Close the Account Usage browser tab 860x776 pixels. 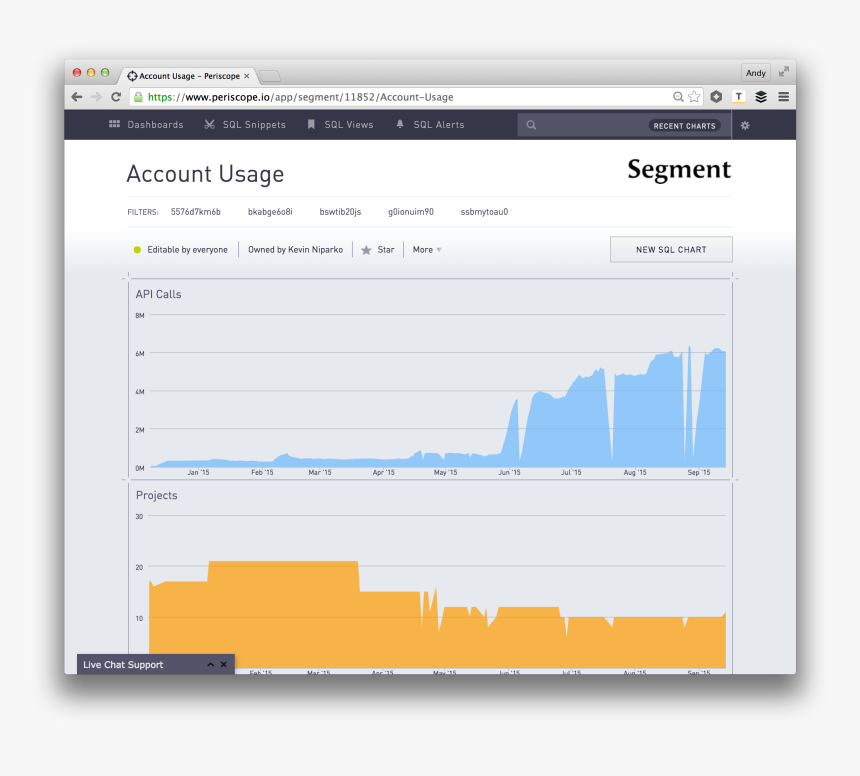pyautogui.click(x=247, y=76)
